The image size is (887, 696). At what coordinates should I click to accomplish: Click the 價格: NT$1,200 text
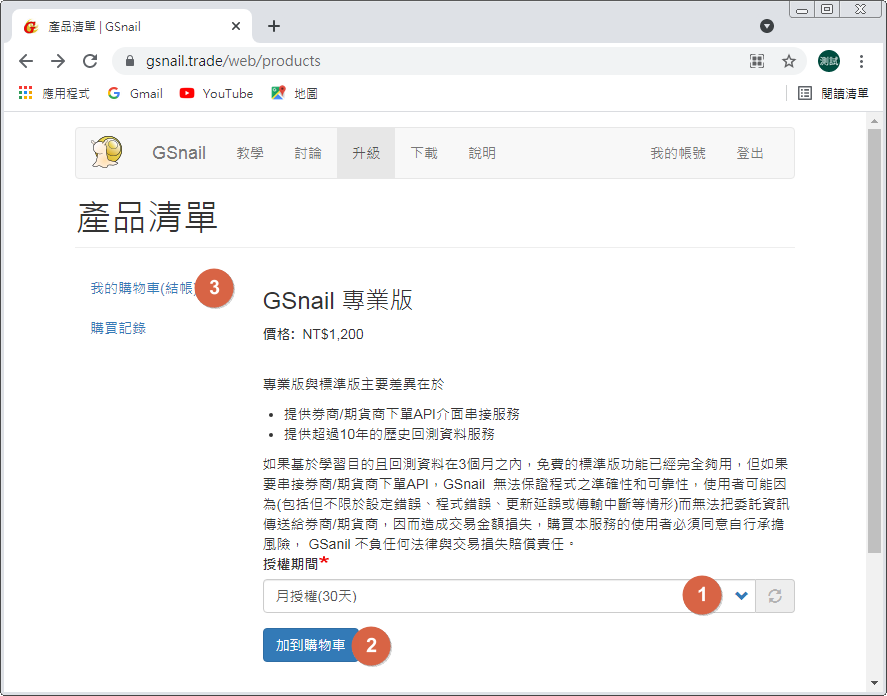(x=313, y=334)
